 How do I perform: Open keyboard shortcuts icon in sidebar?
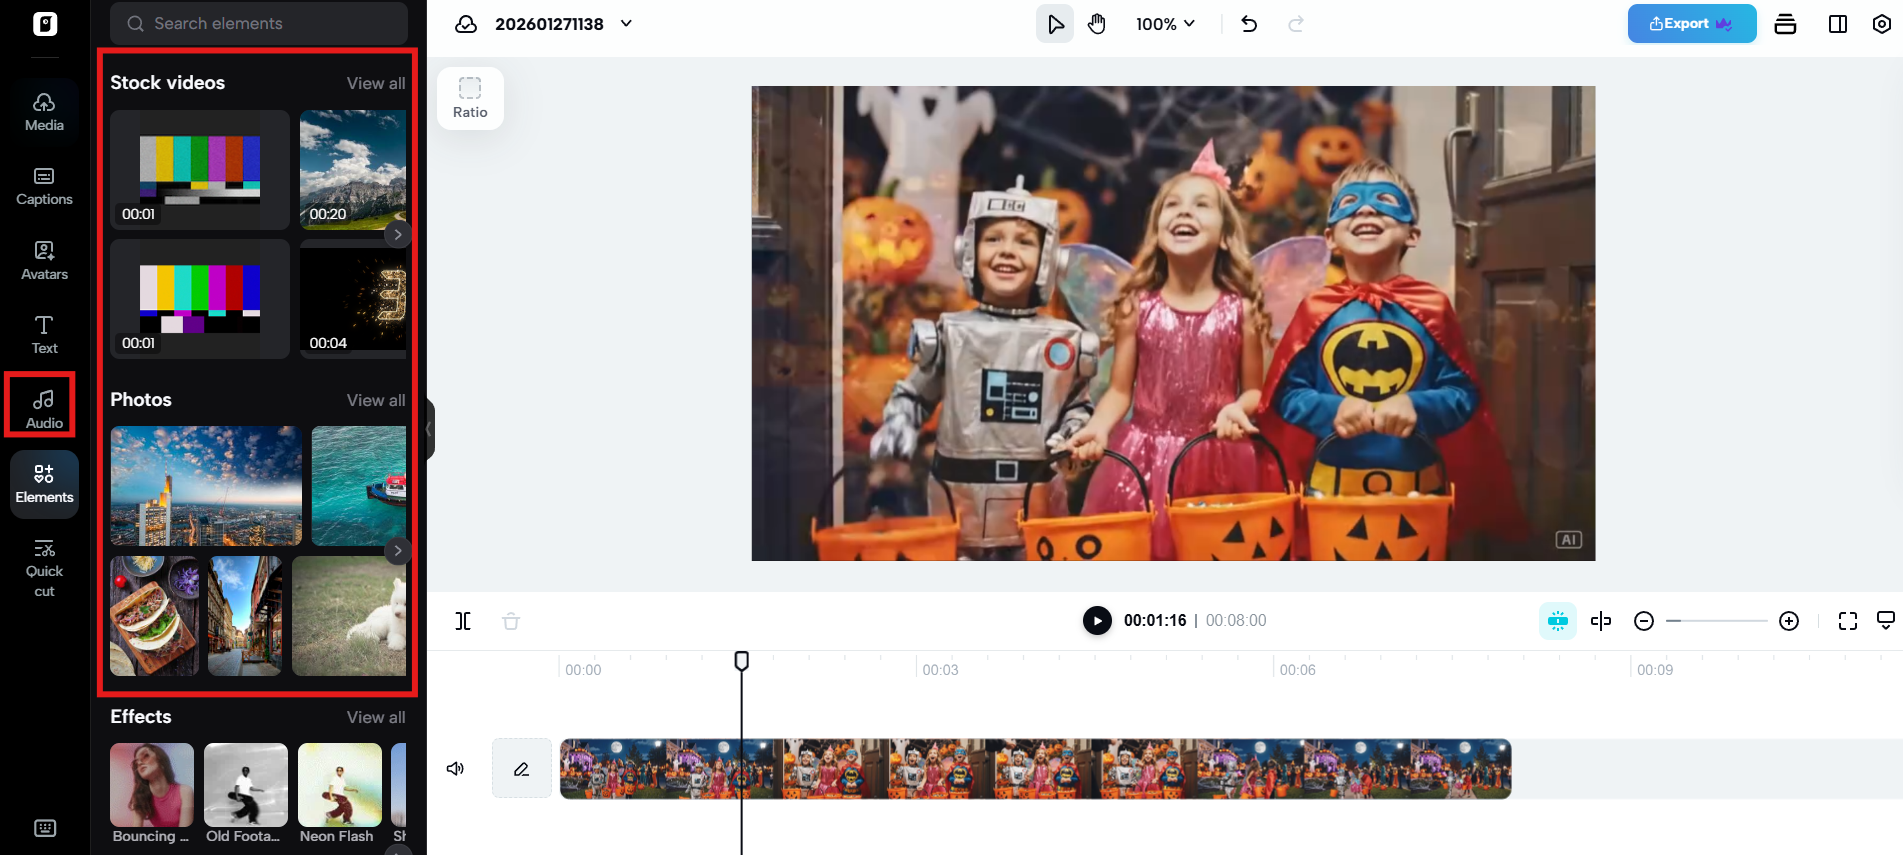coord(45,828)
